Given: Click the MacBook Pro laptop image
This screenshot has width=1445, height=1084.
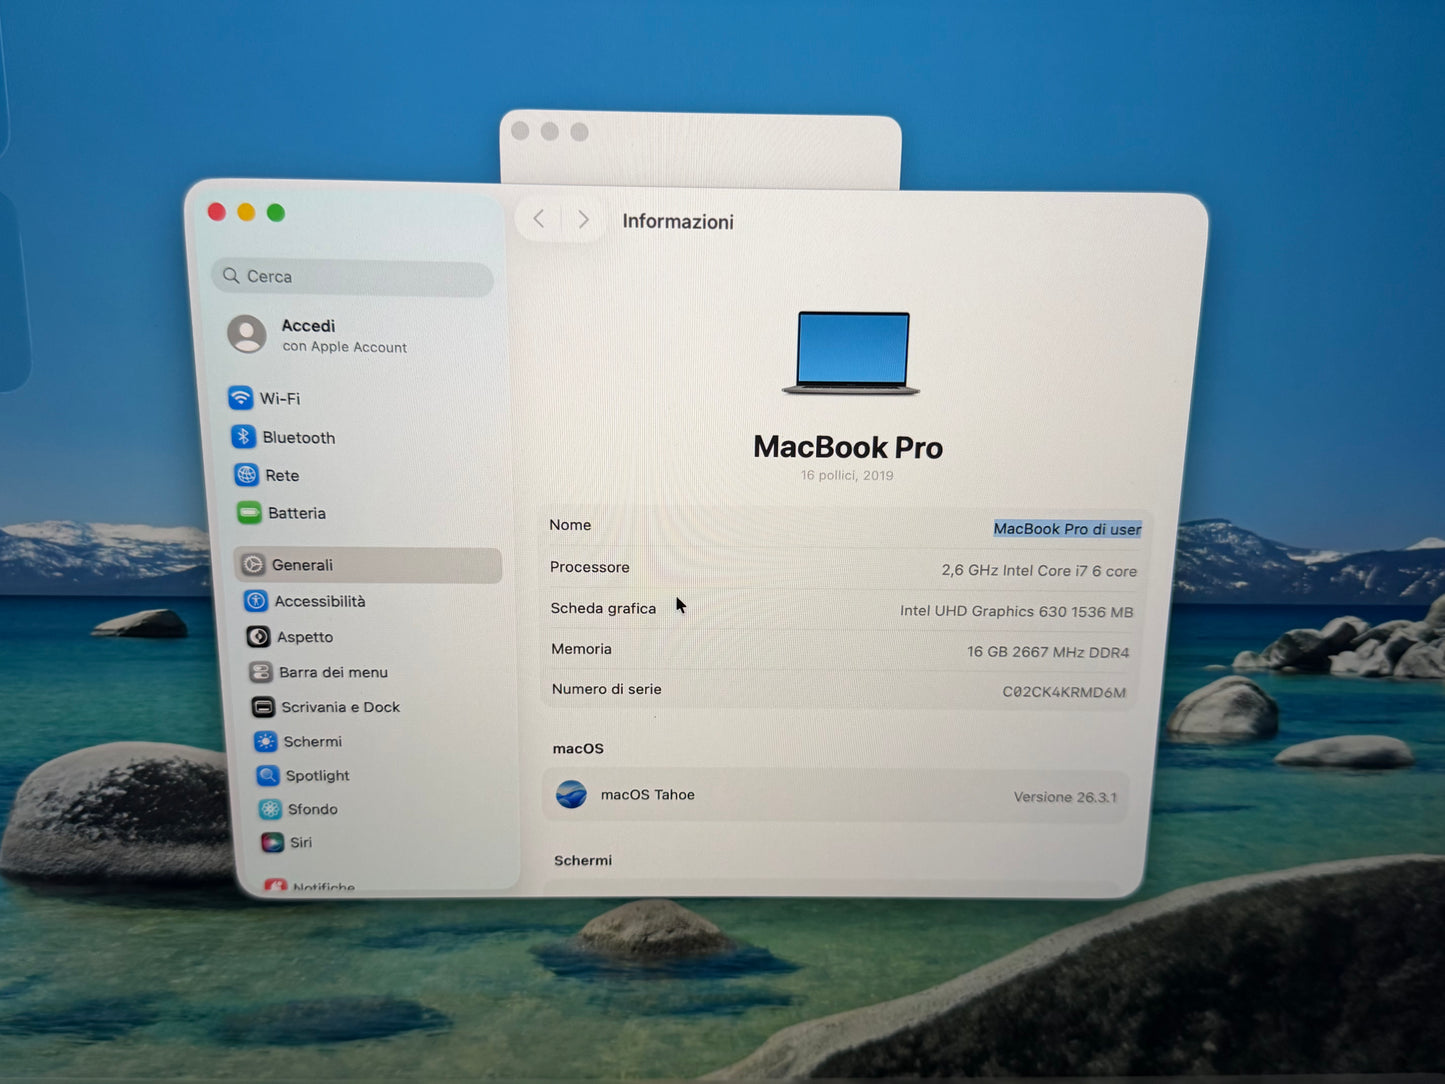Looking at the screenshot, I should pyautogui.click(x=851, y=352).
